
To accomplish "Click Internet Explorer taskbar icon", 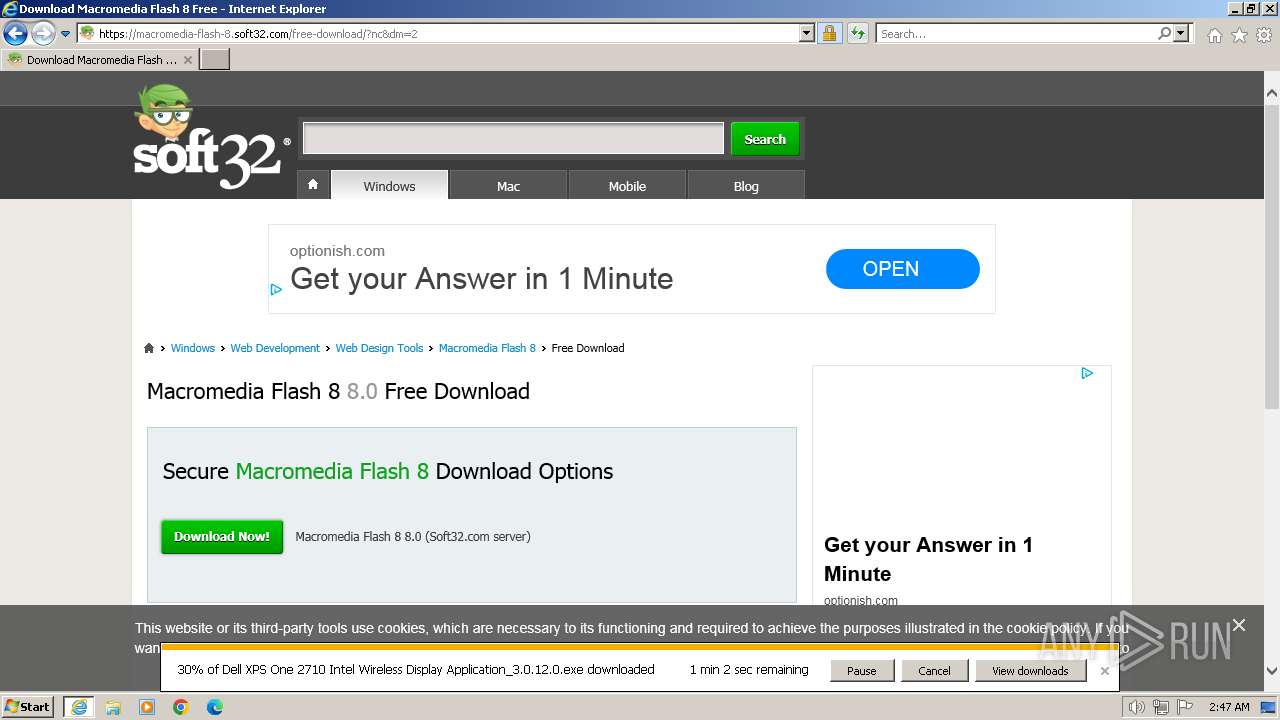I will click(78, 707).
